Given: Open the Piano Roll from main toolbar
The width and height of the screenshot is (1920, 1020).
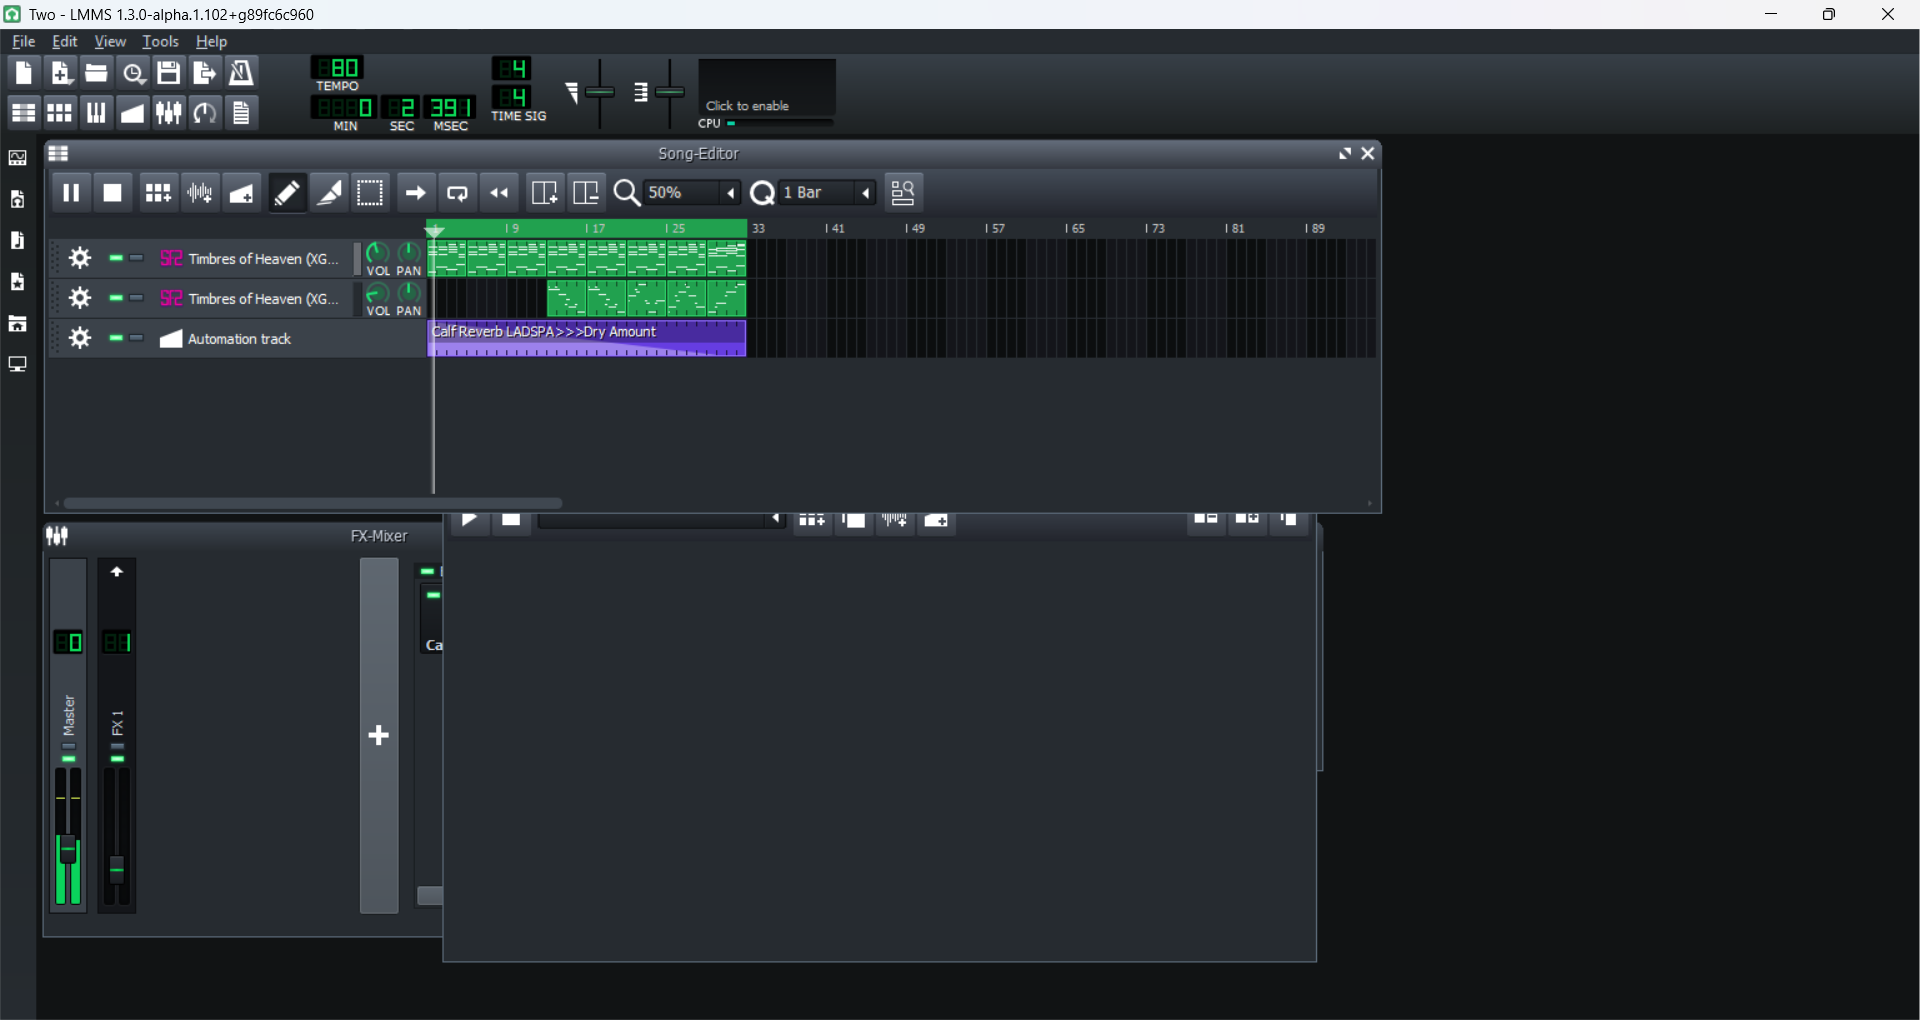Looking at the screenshot, I should (x=96, y=113).
